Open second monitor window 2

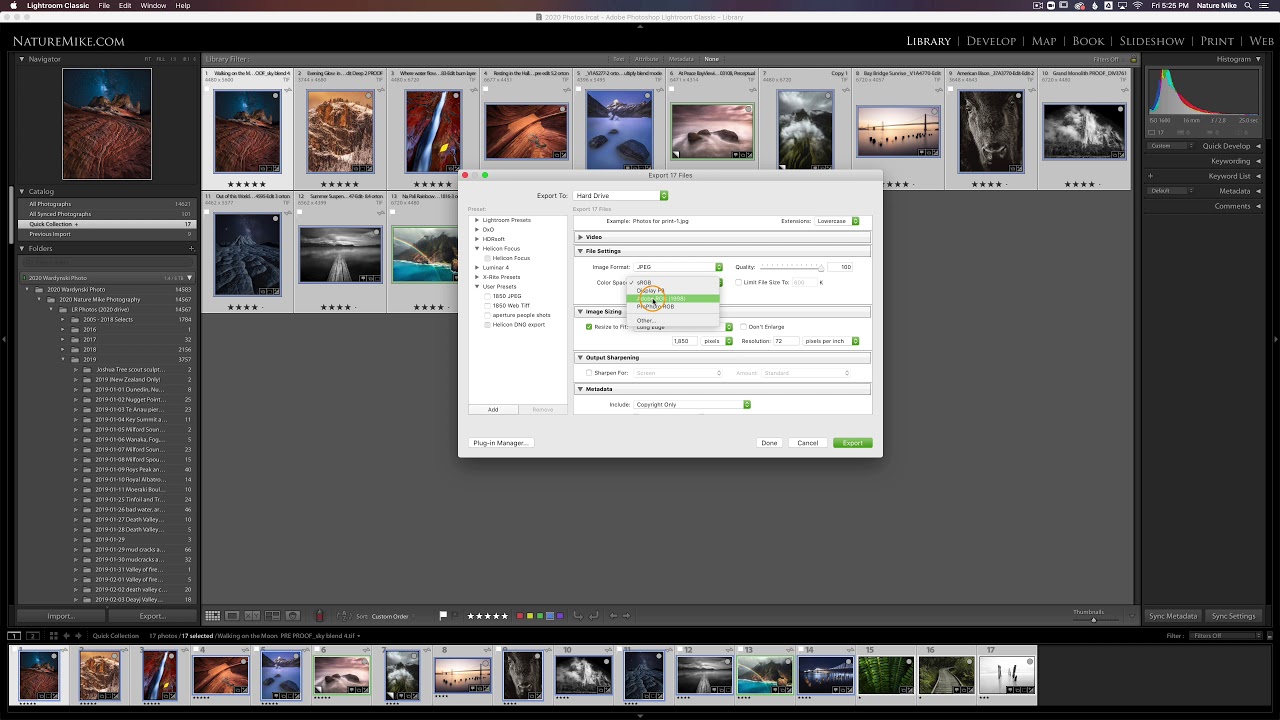tap(32, 636)
